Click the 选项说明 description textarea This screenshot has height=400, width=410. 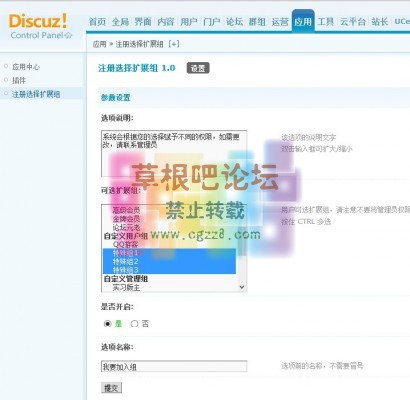174,154
